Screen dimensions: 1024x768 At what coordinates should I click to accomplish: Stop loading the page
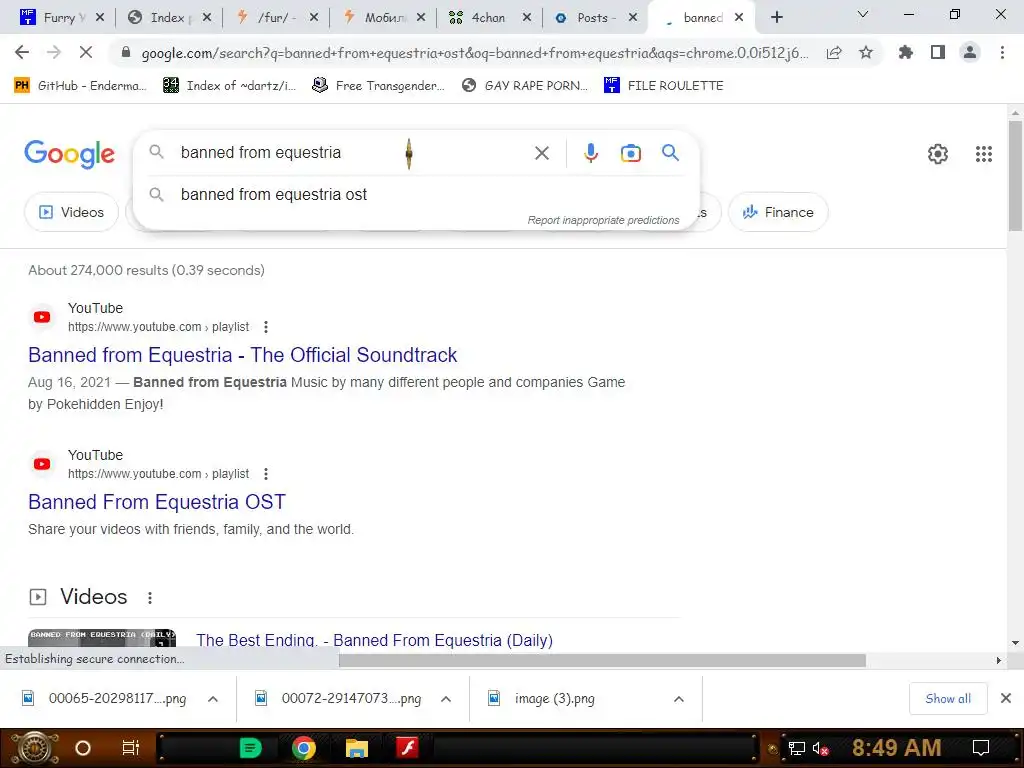tap(86, 52)
